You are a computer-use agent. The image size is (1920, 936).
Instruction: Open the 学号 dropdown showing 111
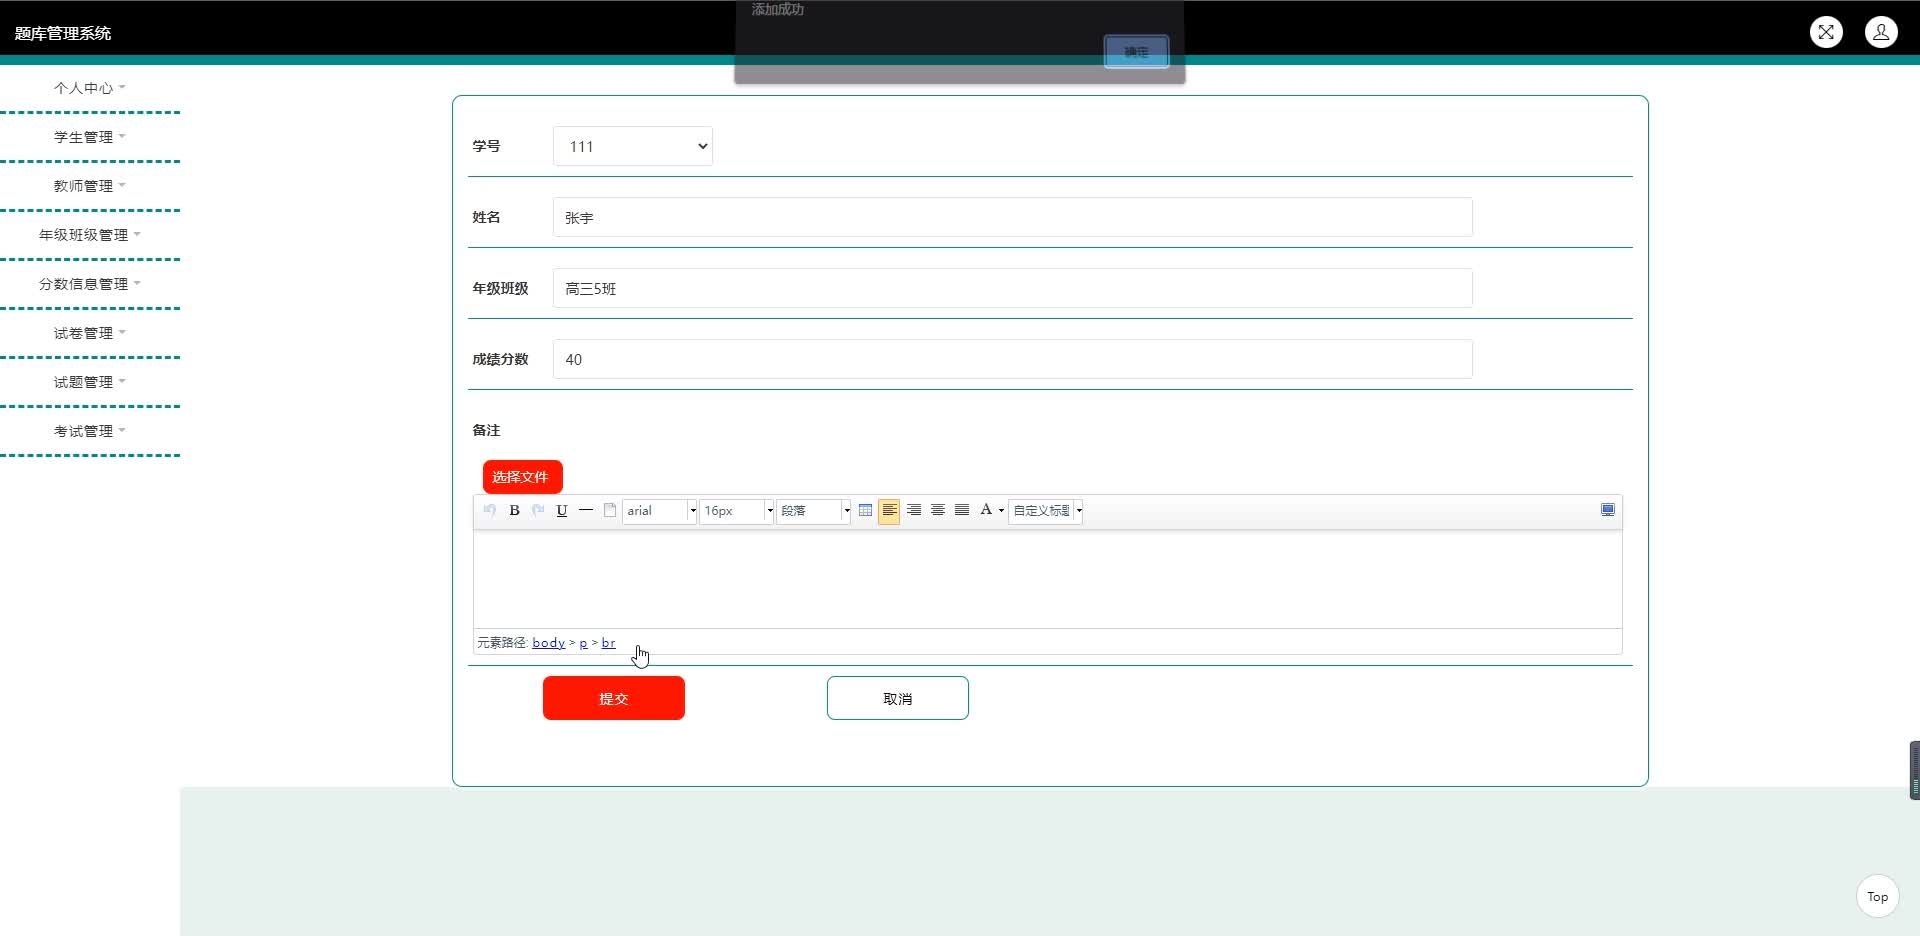pos(632,146)
